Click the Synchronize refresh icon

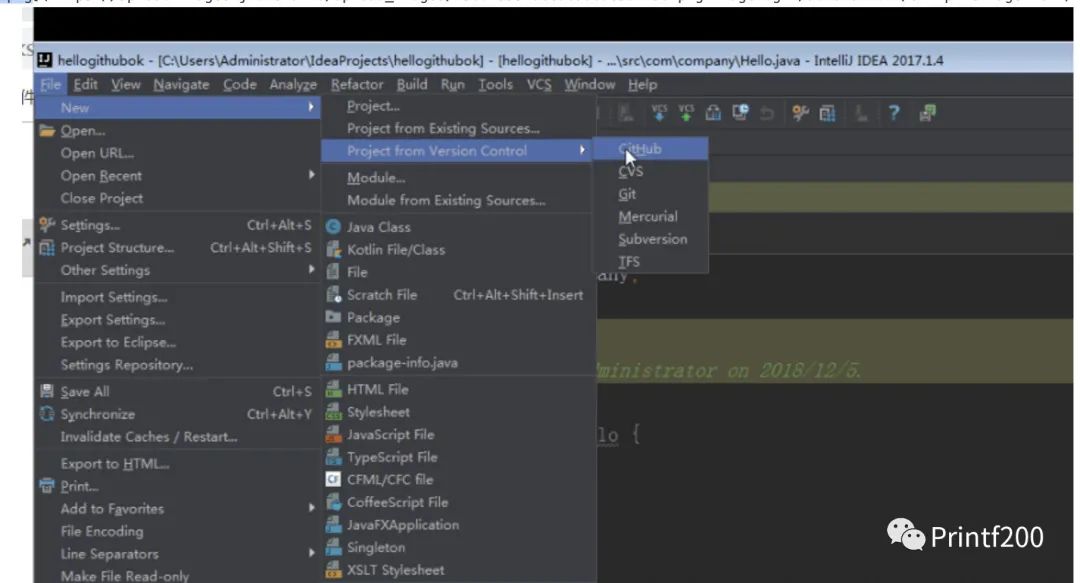(x=47, y=414)
